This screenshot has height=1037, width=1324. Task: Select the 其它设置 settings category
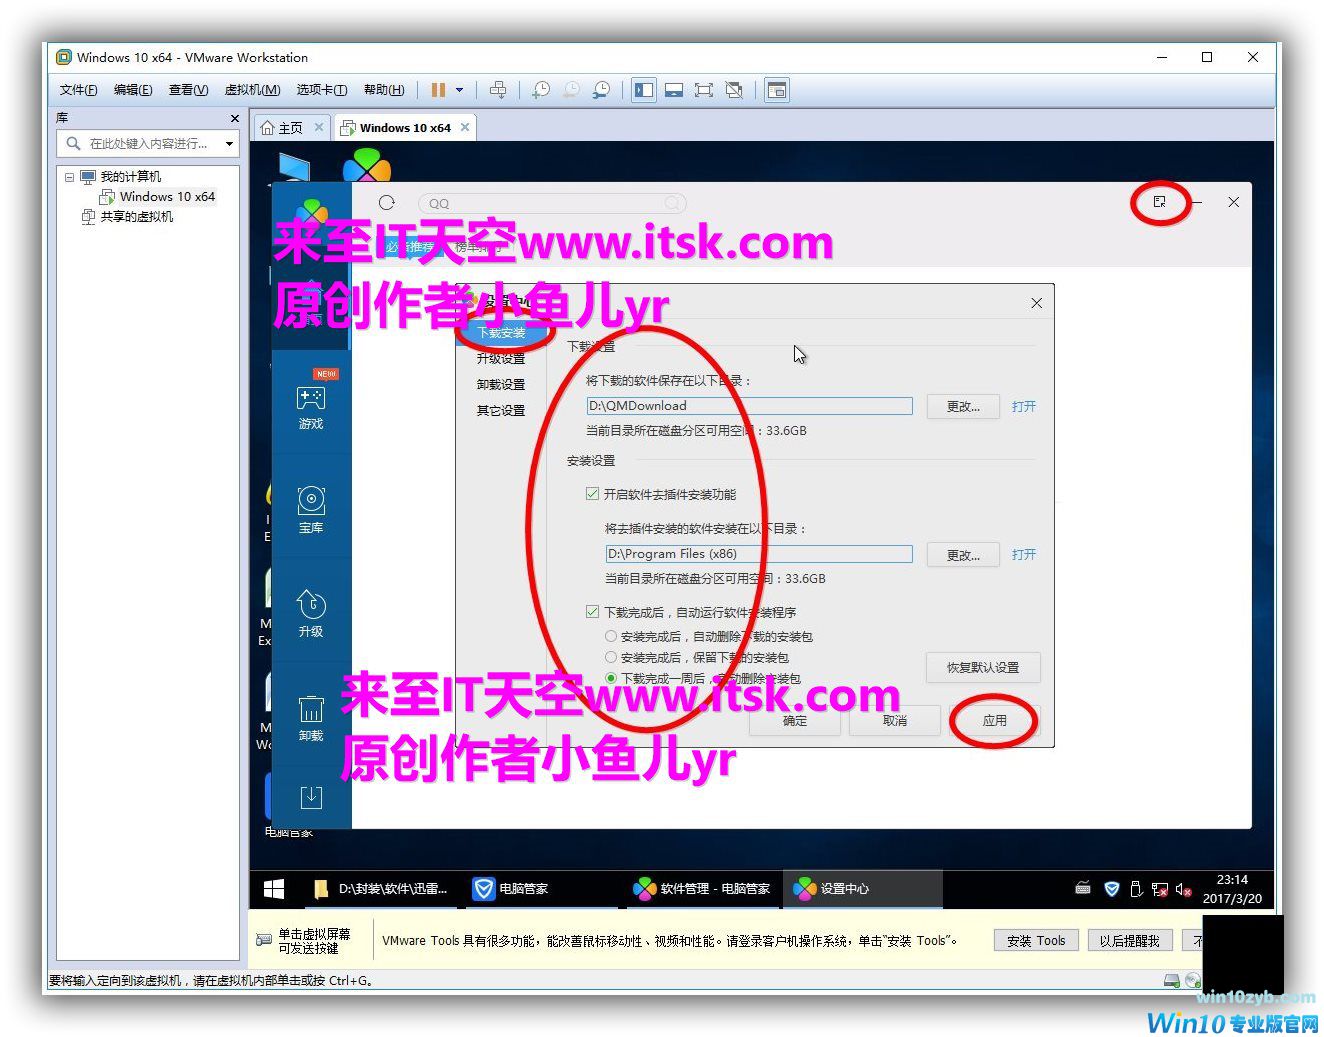tap(501, 411)
